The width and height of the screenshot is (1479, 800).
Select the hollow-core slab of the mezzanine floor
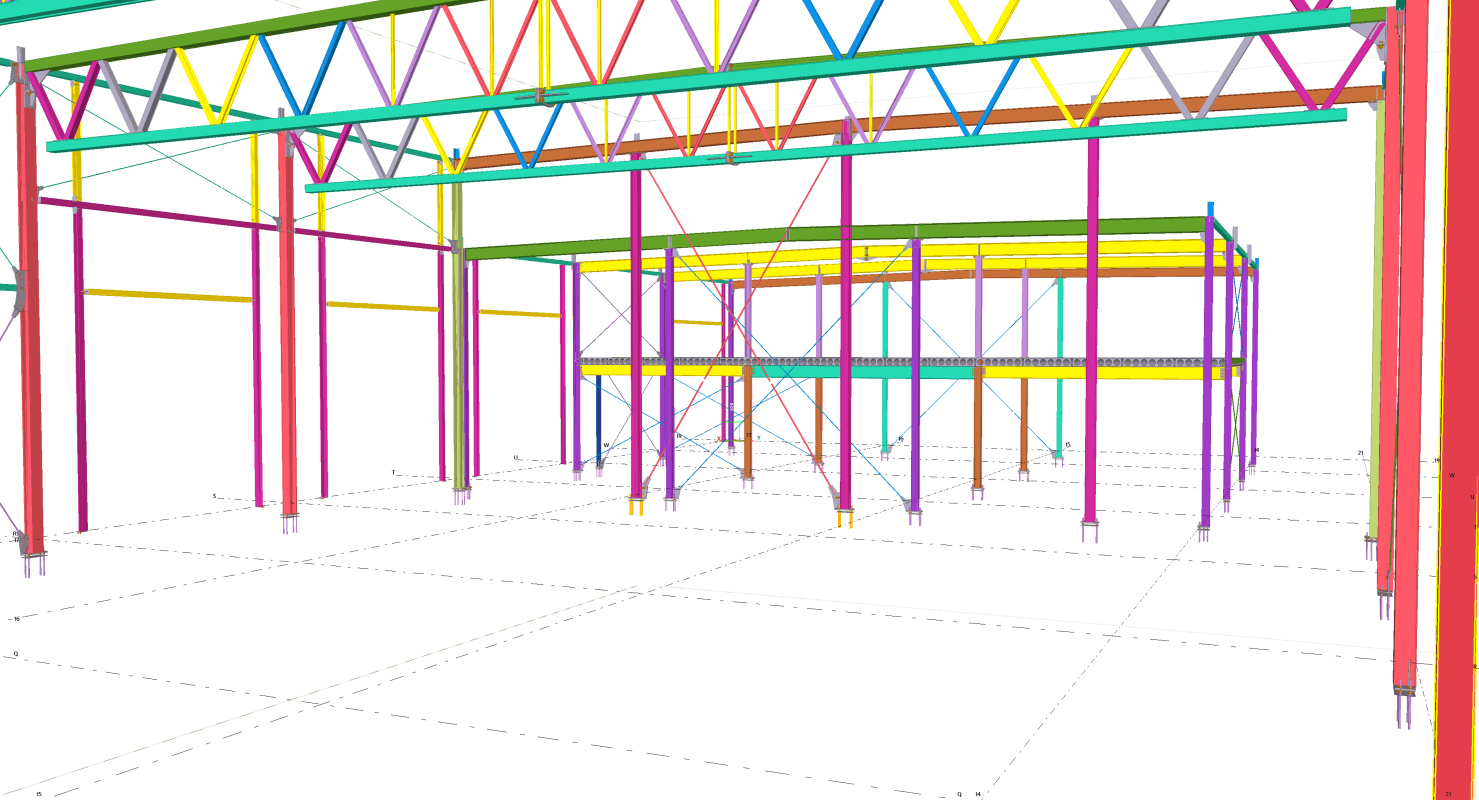coord(900,362)
